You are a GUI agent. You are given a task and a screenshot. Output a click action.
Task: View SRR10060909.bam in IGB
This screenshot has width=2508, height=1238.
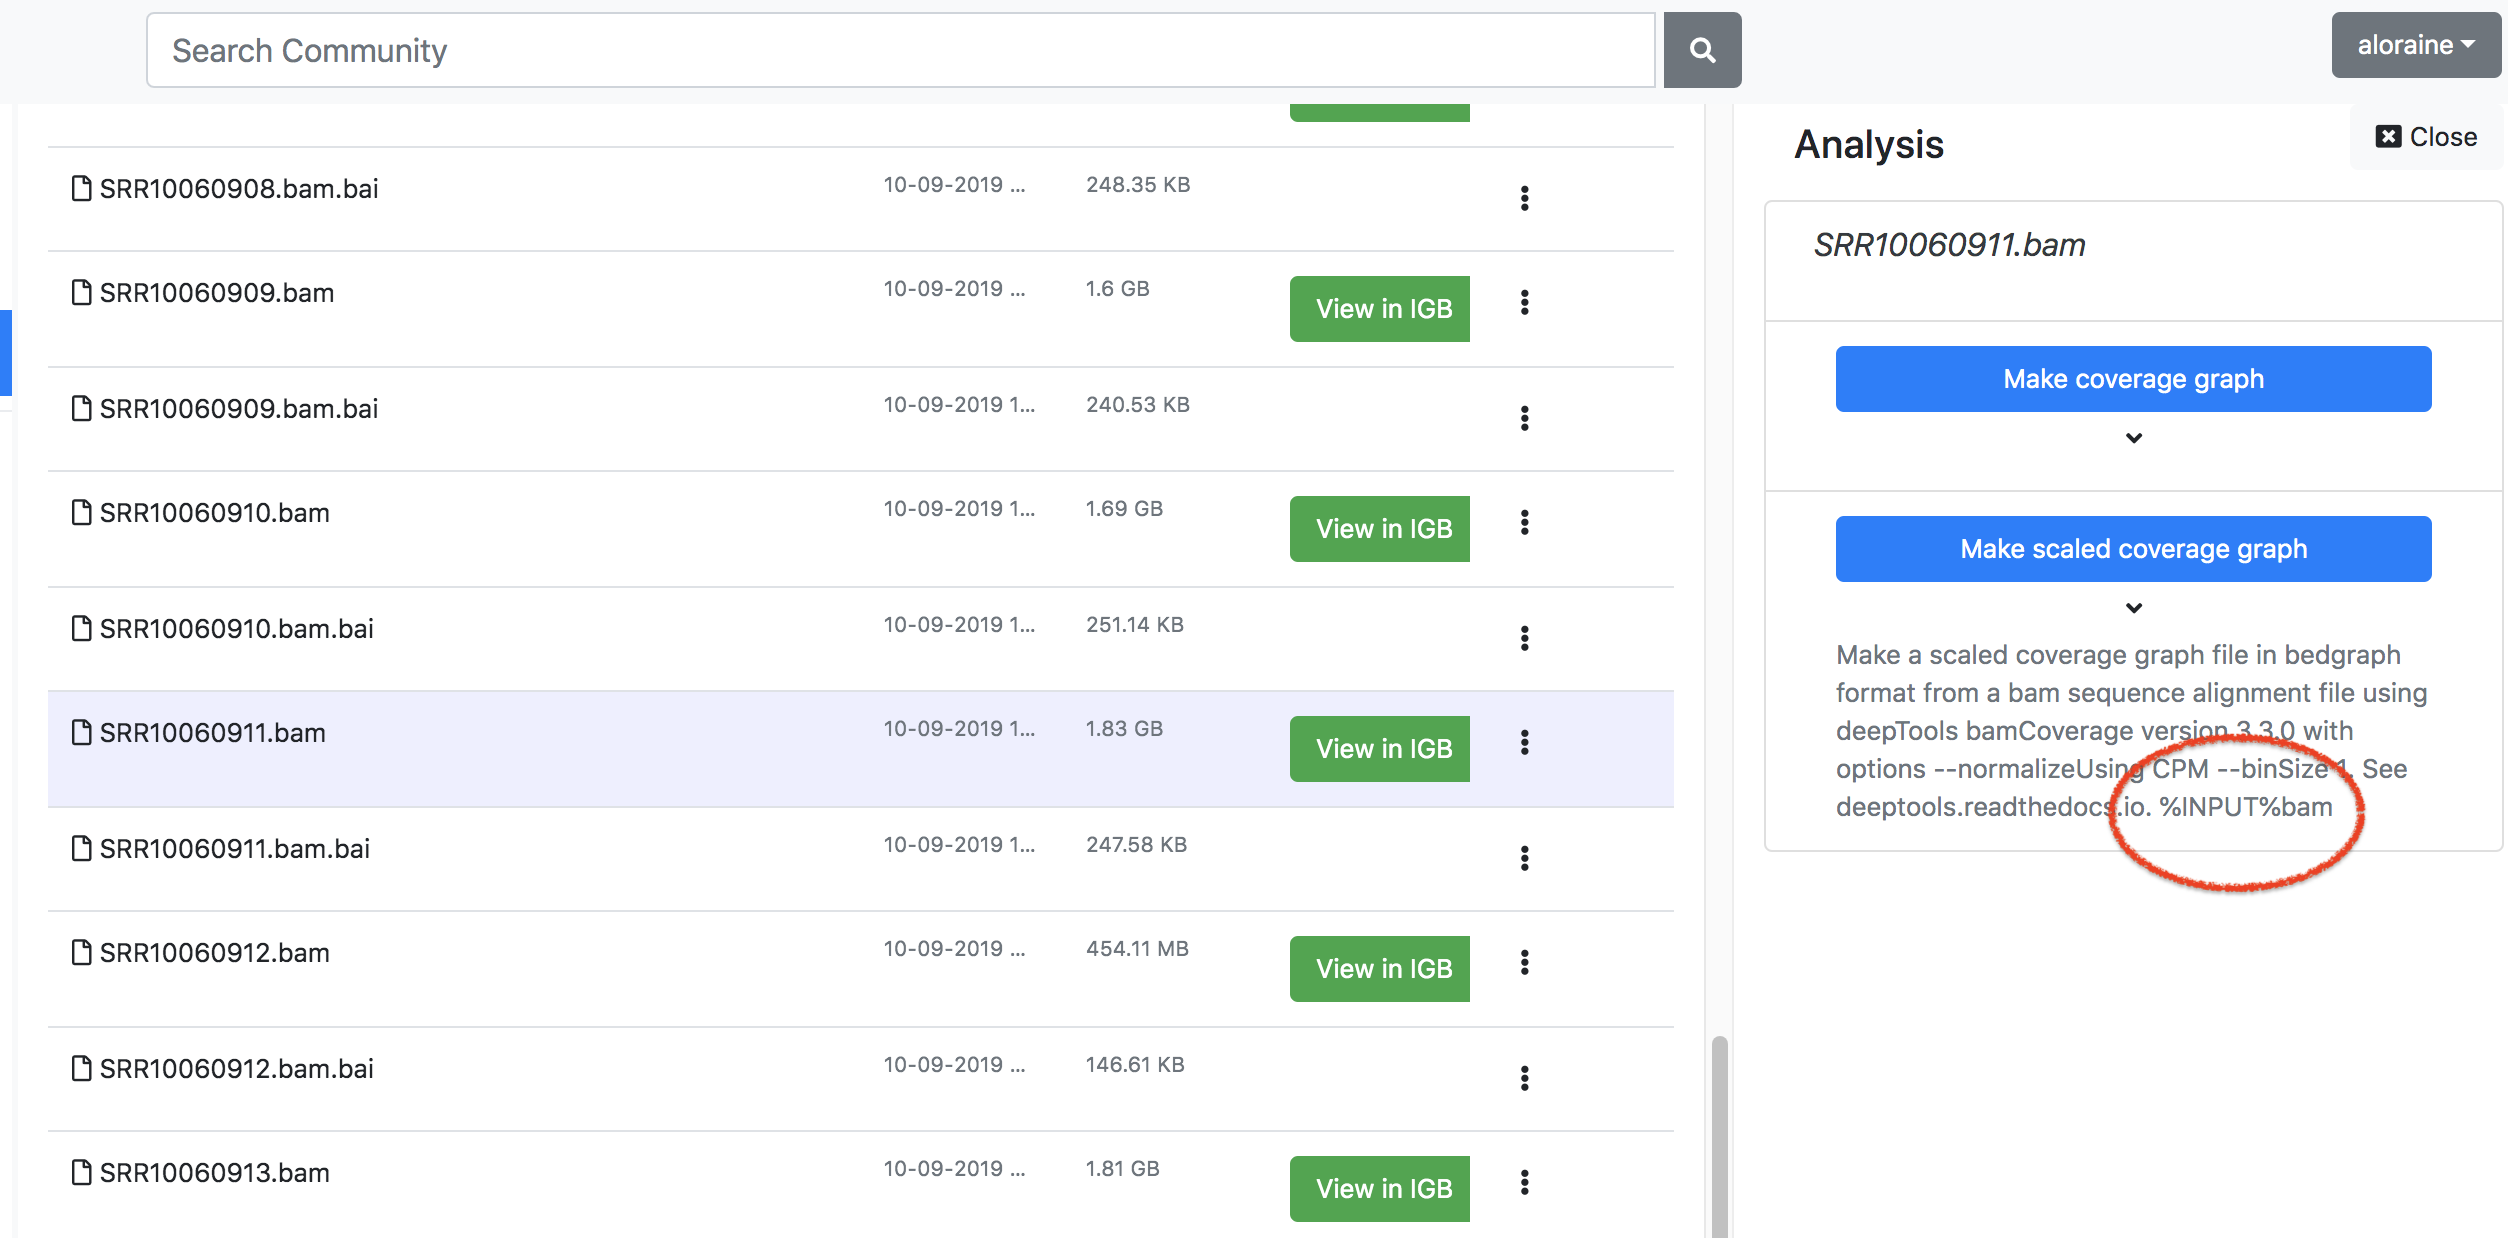[x=1379, y=309]
